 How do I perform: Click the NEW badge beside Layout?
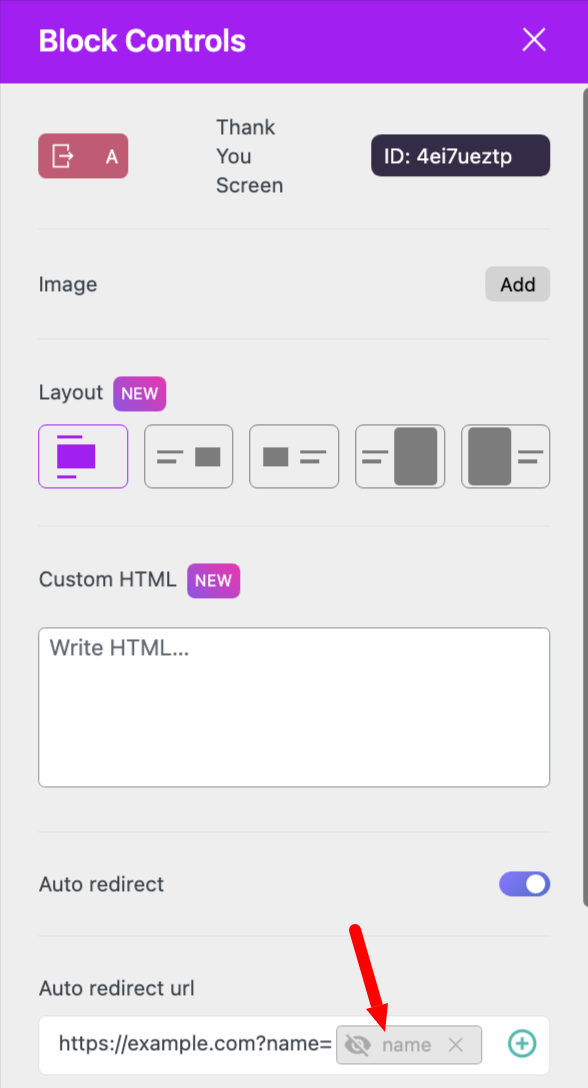point(140,393)
